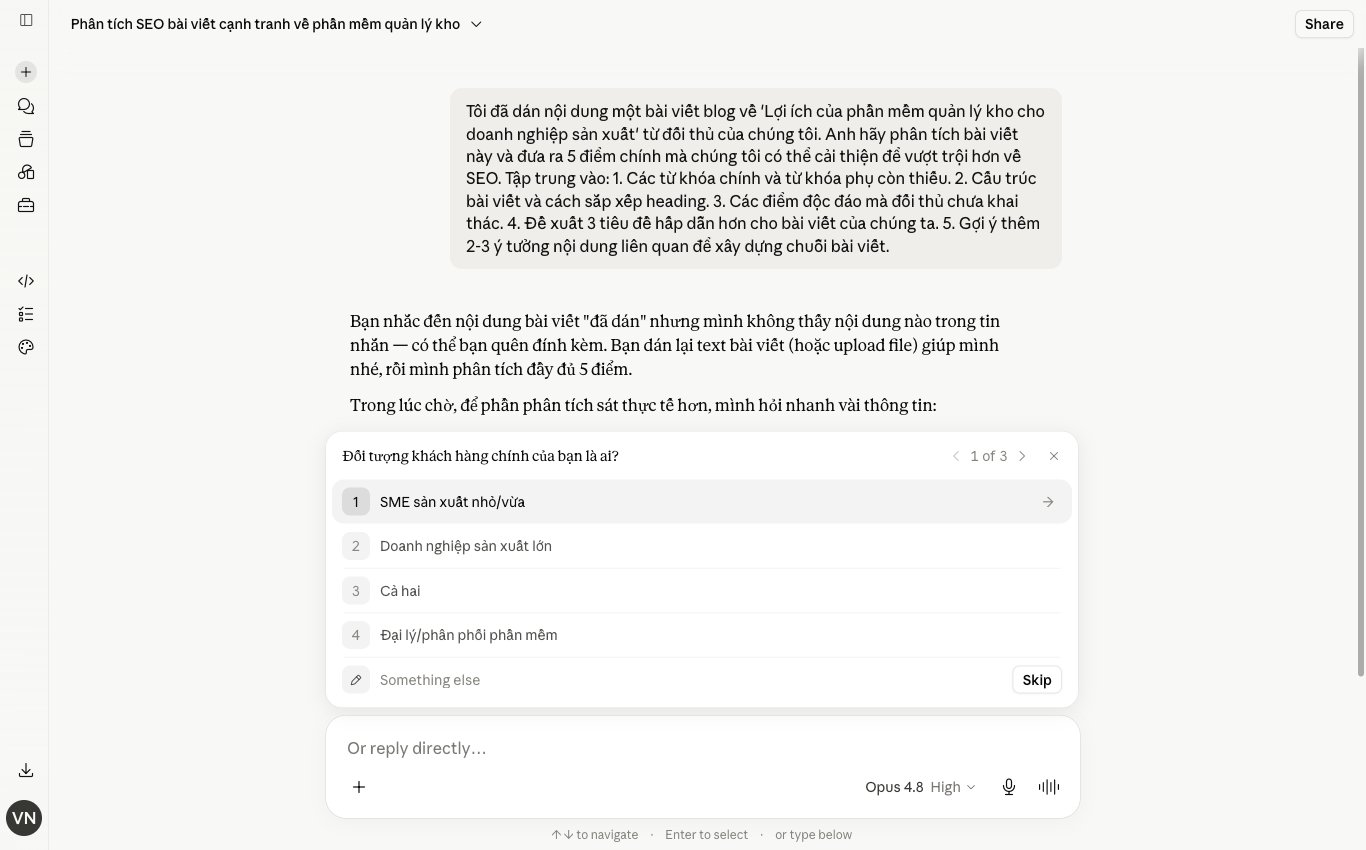Go to next question chevron
The width and height of the screenshot is (1366, 850).
[x=1022, y=456]
